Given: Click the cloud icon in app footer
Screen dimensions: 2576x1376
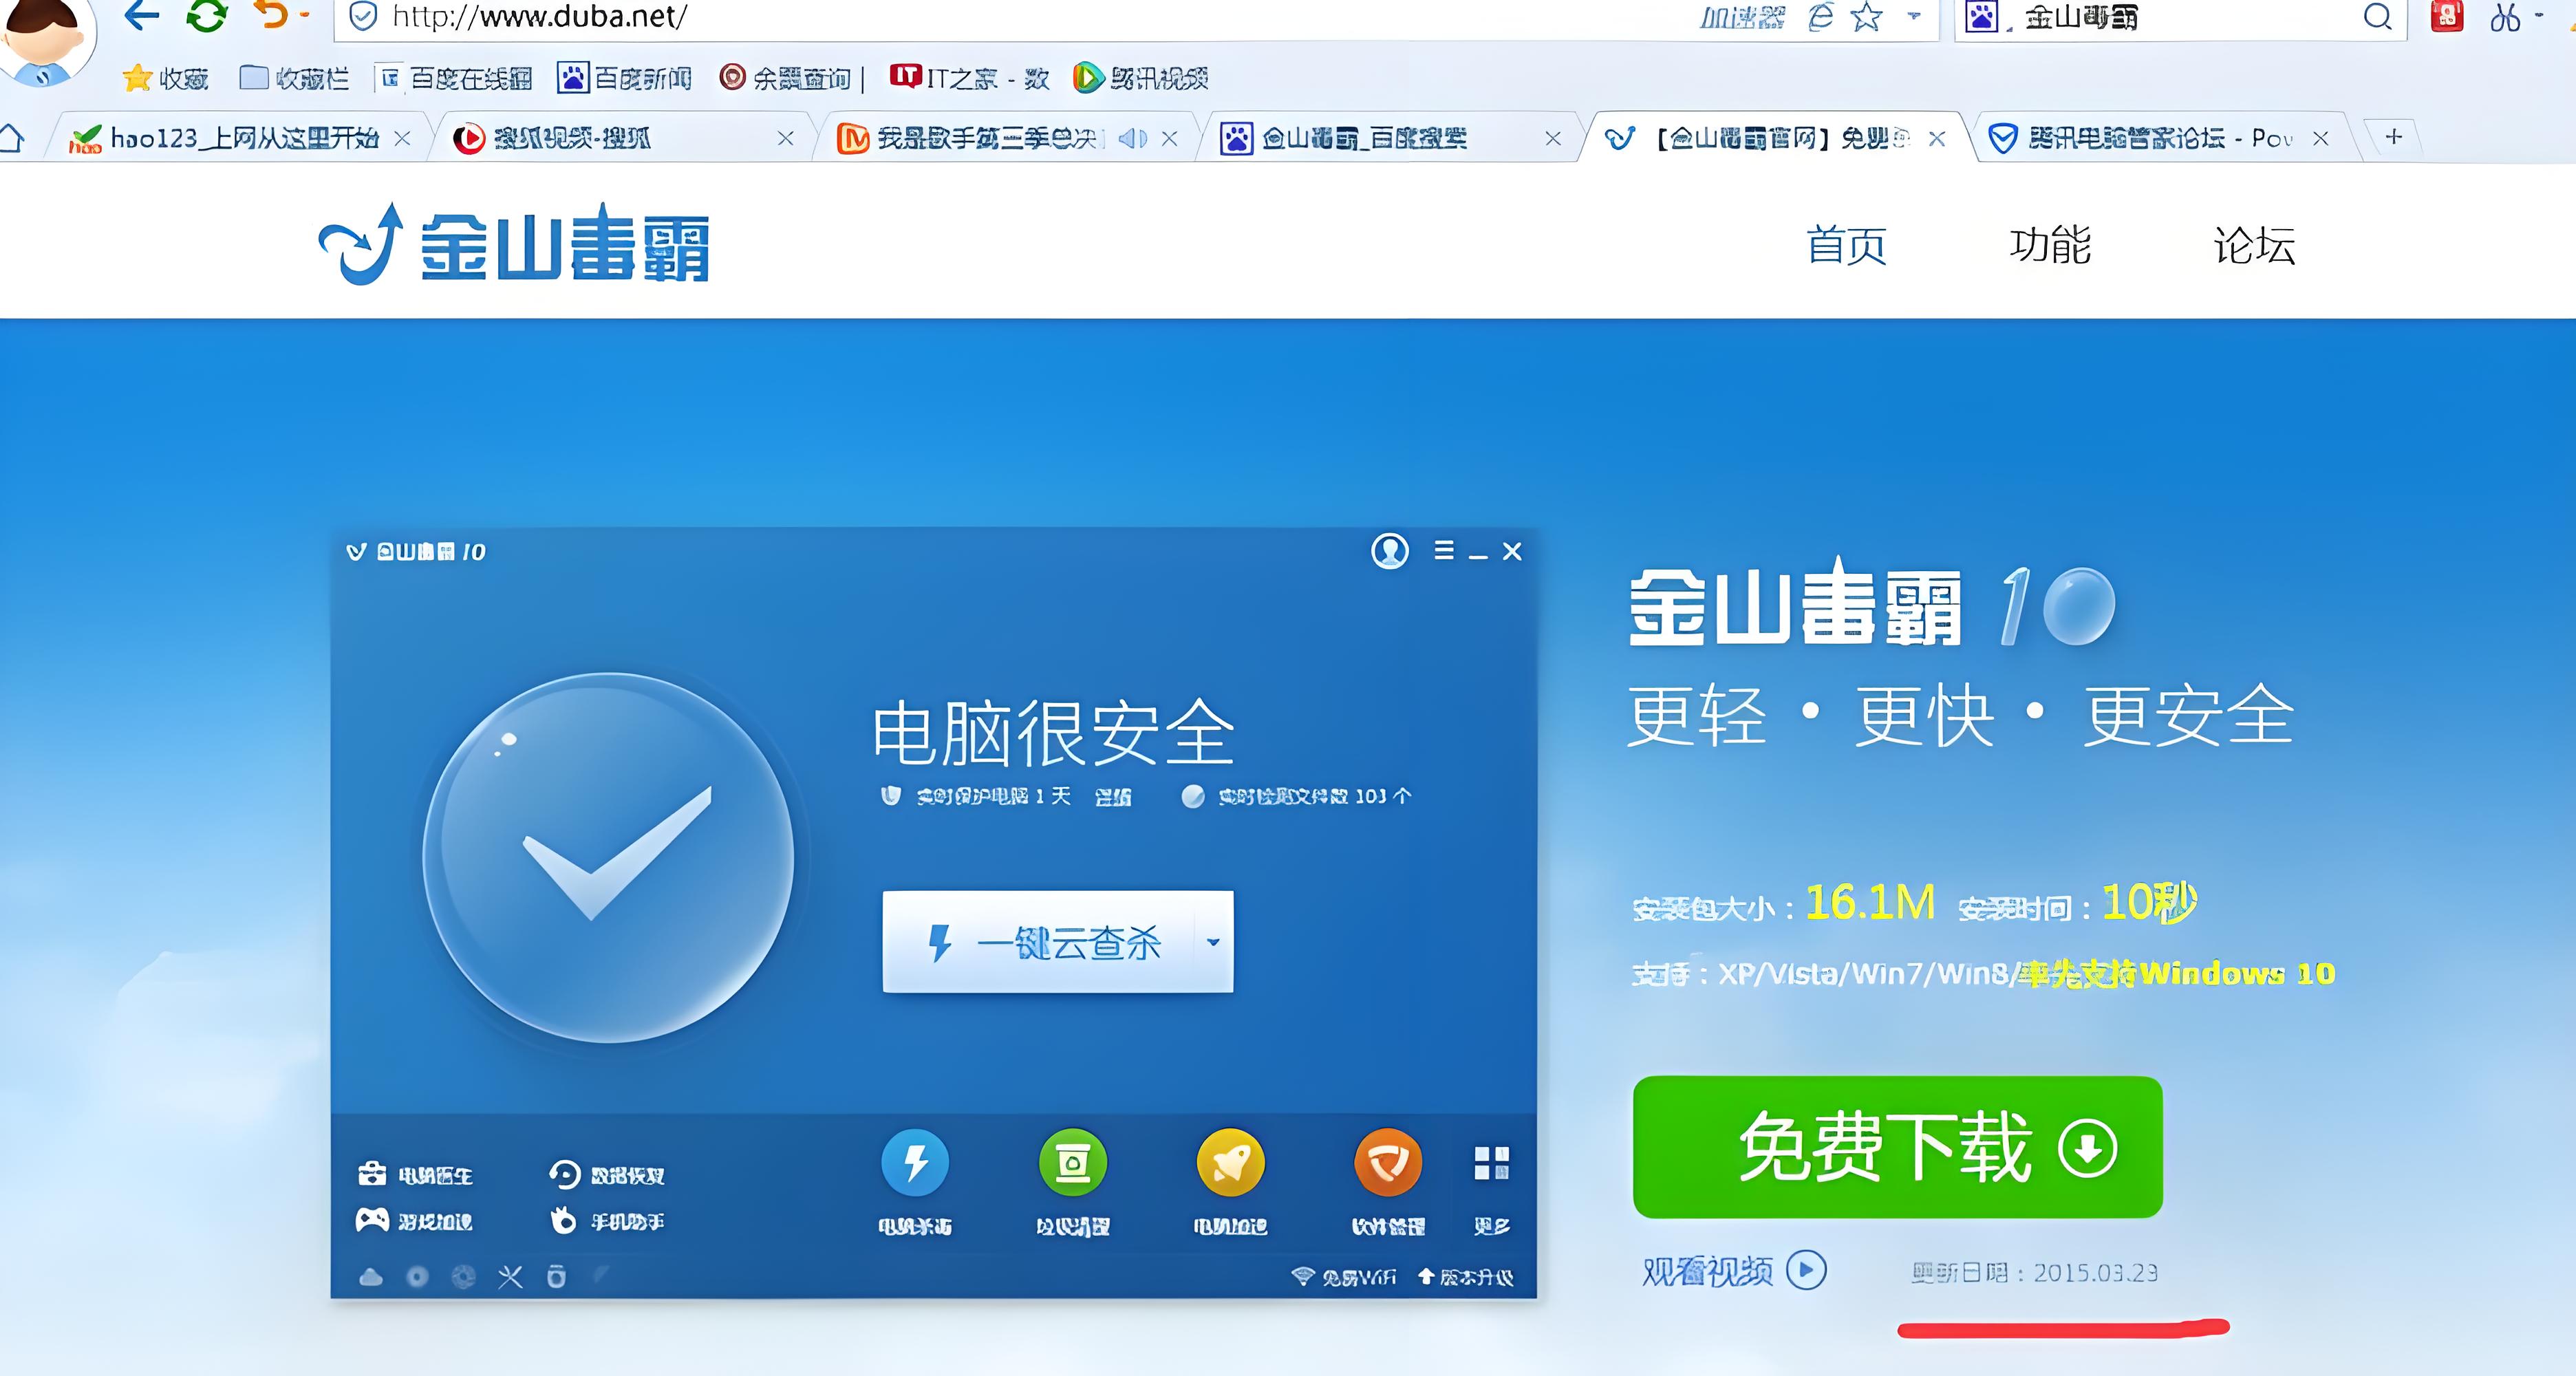Looking at the screenshot, I should pyautogui.click(x=371, y=1277).
